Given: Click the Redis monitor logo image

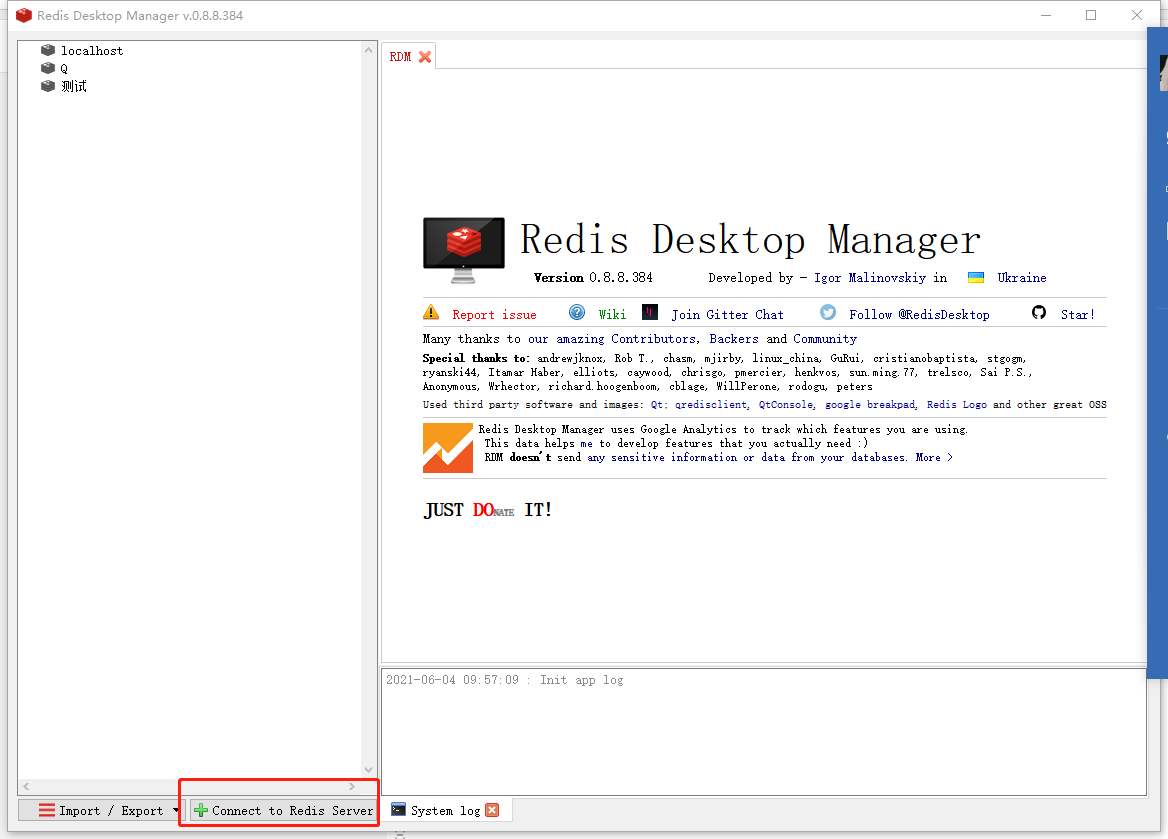Looking at the screenshot, I should pos(464,244).
